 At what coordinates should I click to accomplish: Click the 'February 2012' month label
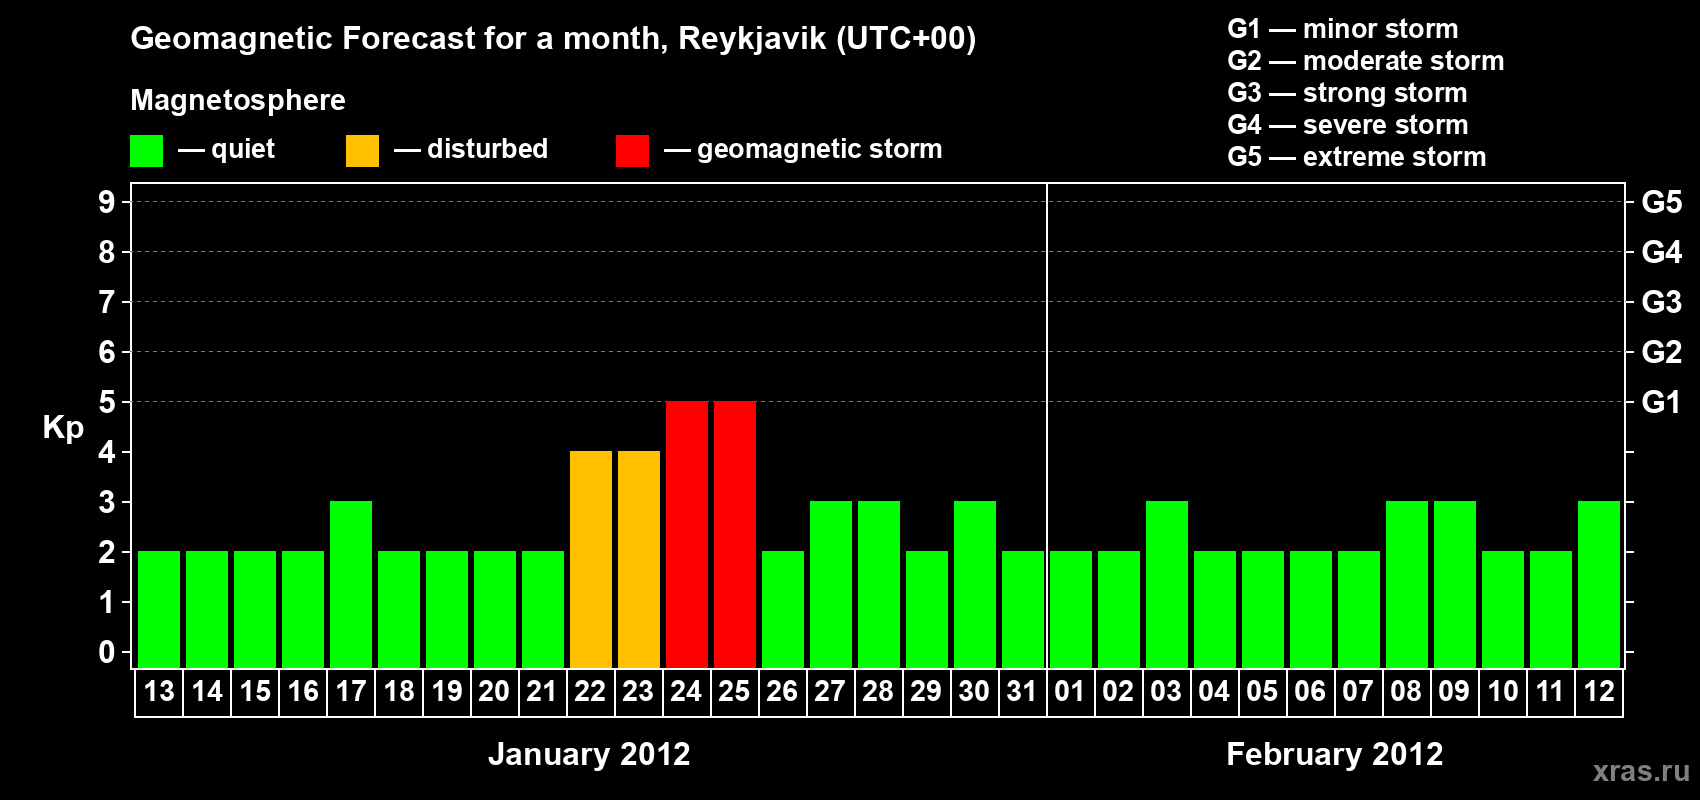tap(1335, 754)
